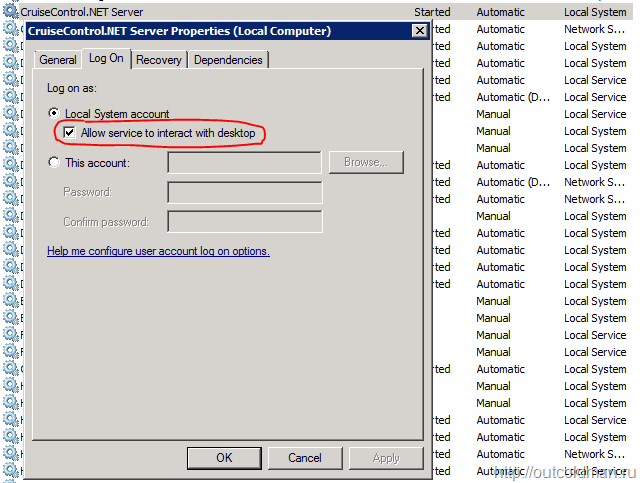
Task: Choose the This account radio option
Action: tap(54, 162)
